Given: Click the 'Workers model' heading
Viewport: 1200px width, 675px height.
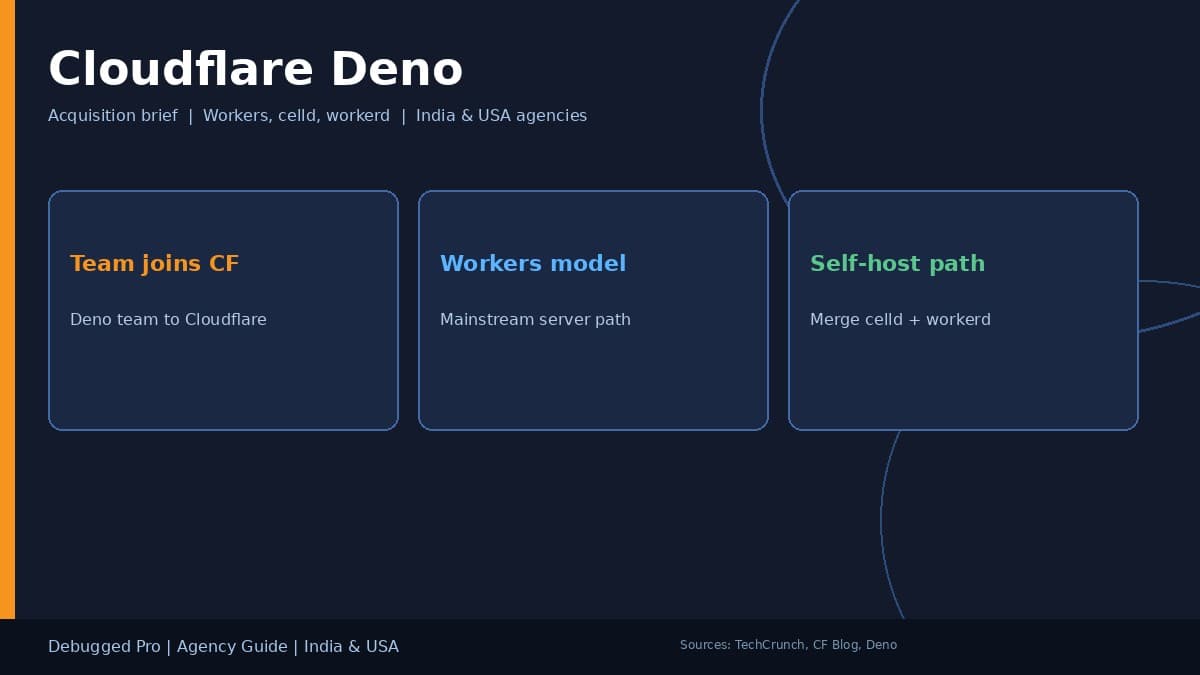Looking at the screenshot, I should tap(533, 263).
